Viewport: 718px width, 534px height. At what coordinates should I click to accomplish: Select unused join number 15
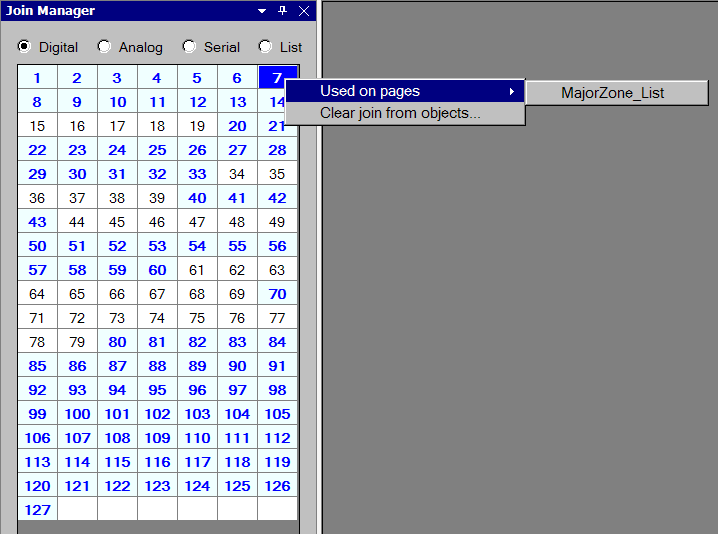pos(37,126)
